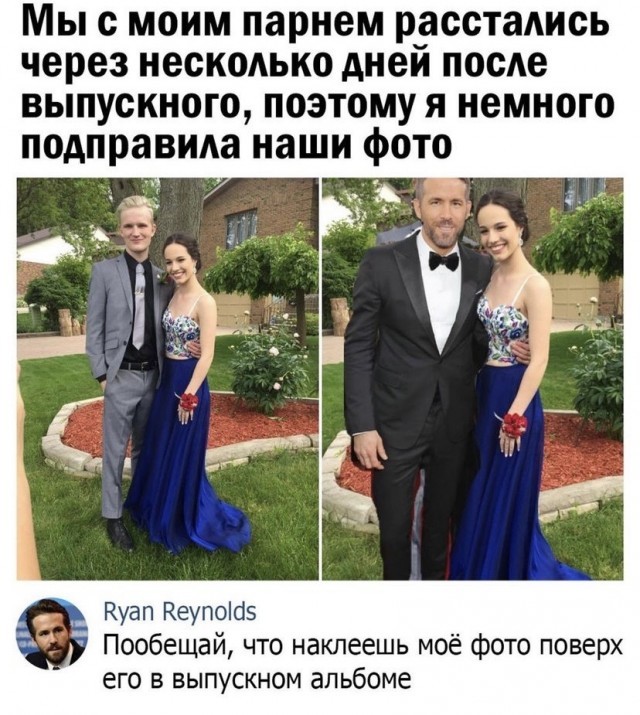Click the red wrist corsage in left photo
Viewport: 640px width, 715px height.
coord(188,402)
